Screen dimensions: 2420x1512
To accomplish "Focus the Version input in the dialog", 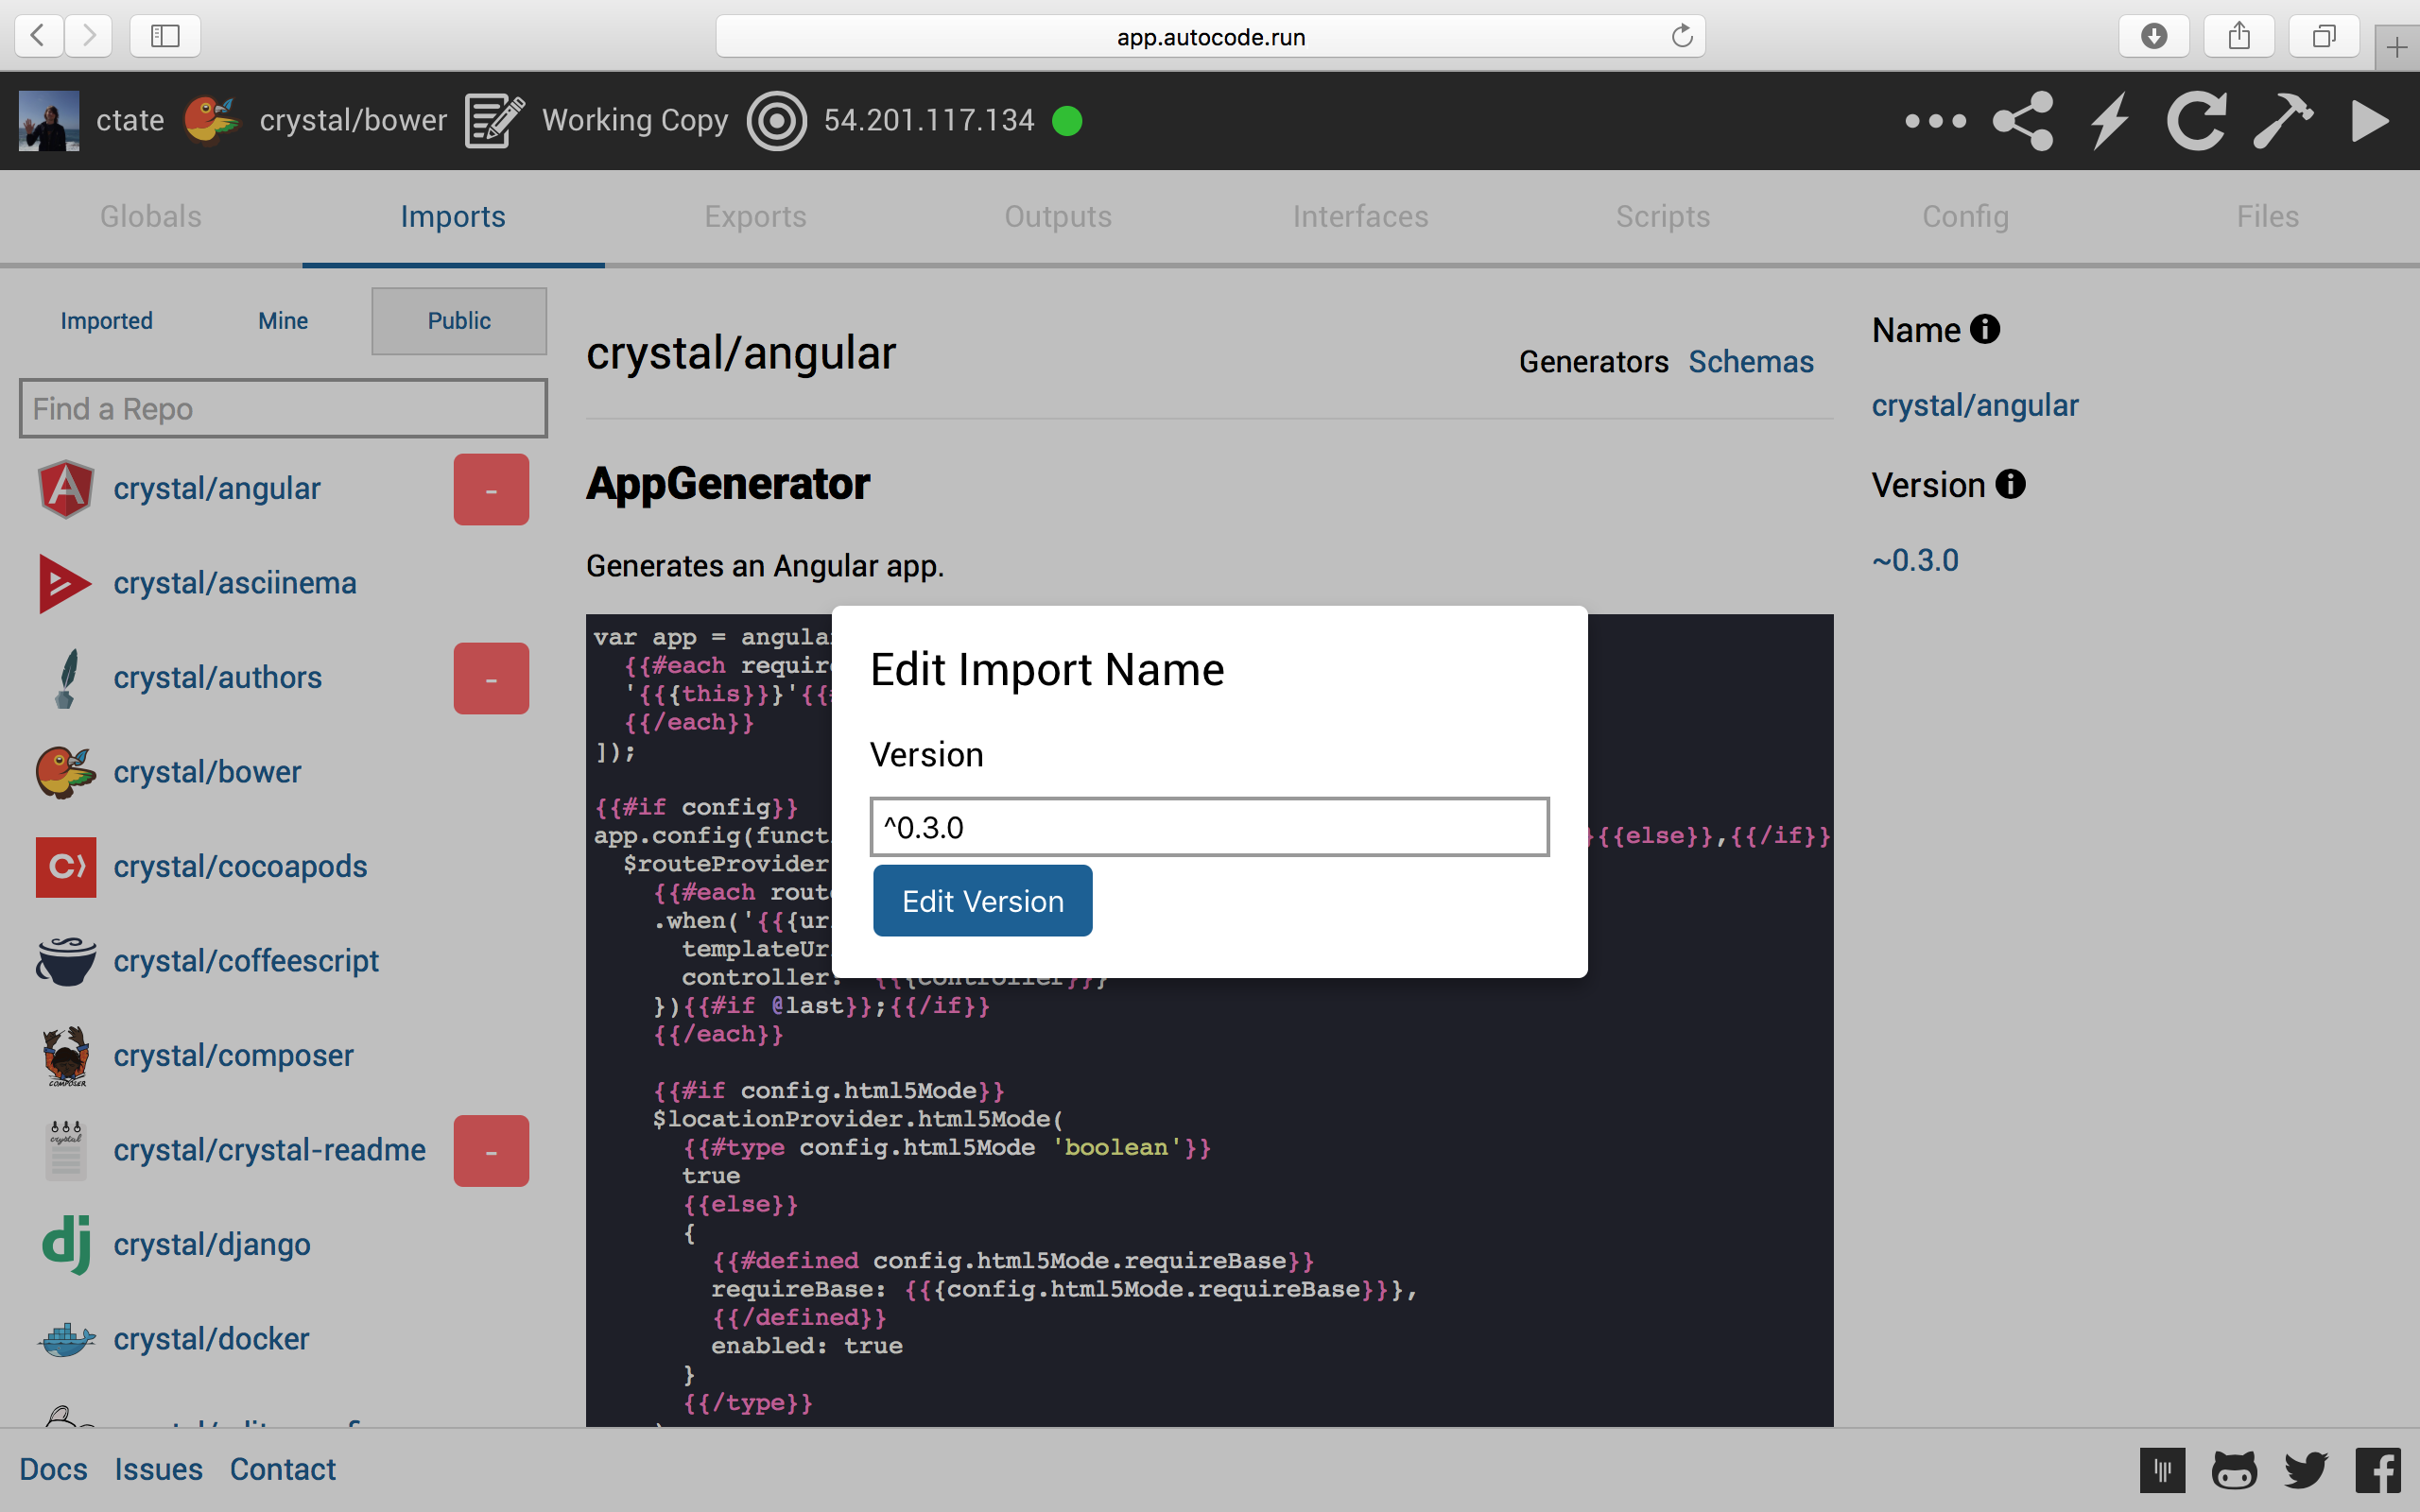I will click(1210, 827).
